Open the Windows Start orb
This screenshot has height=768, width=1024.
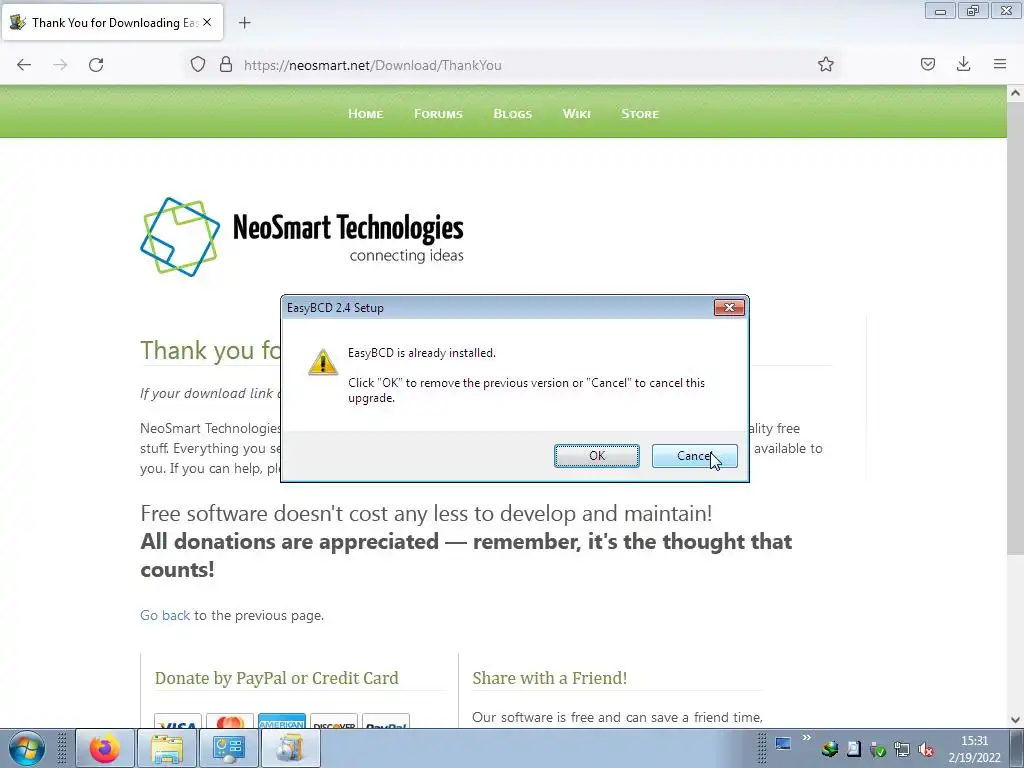point(27,748)
